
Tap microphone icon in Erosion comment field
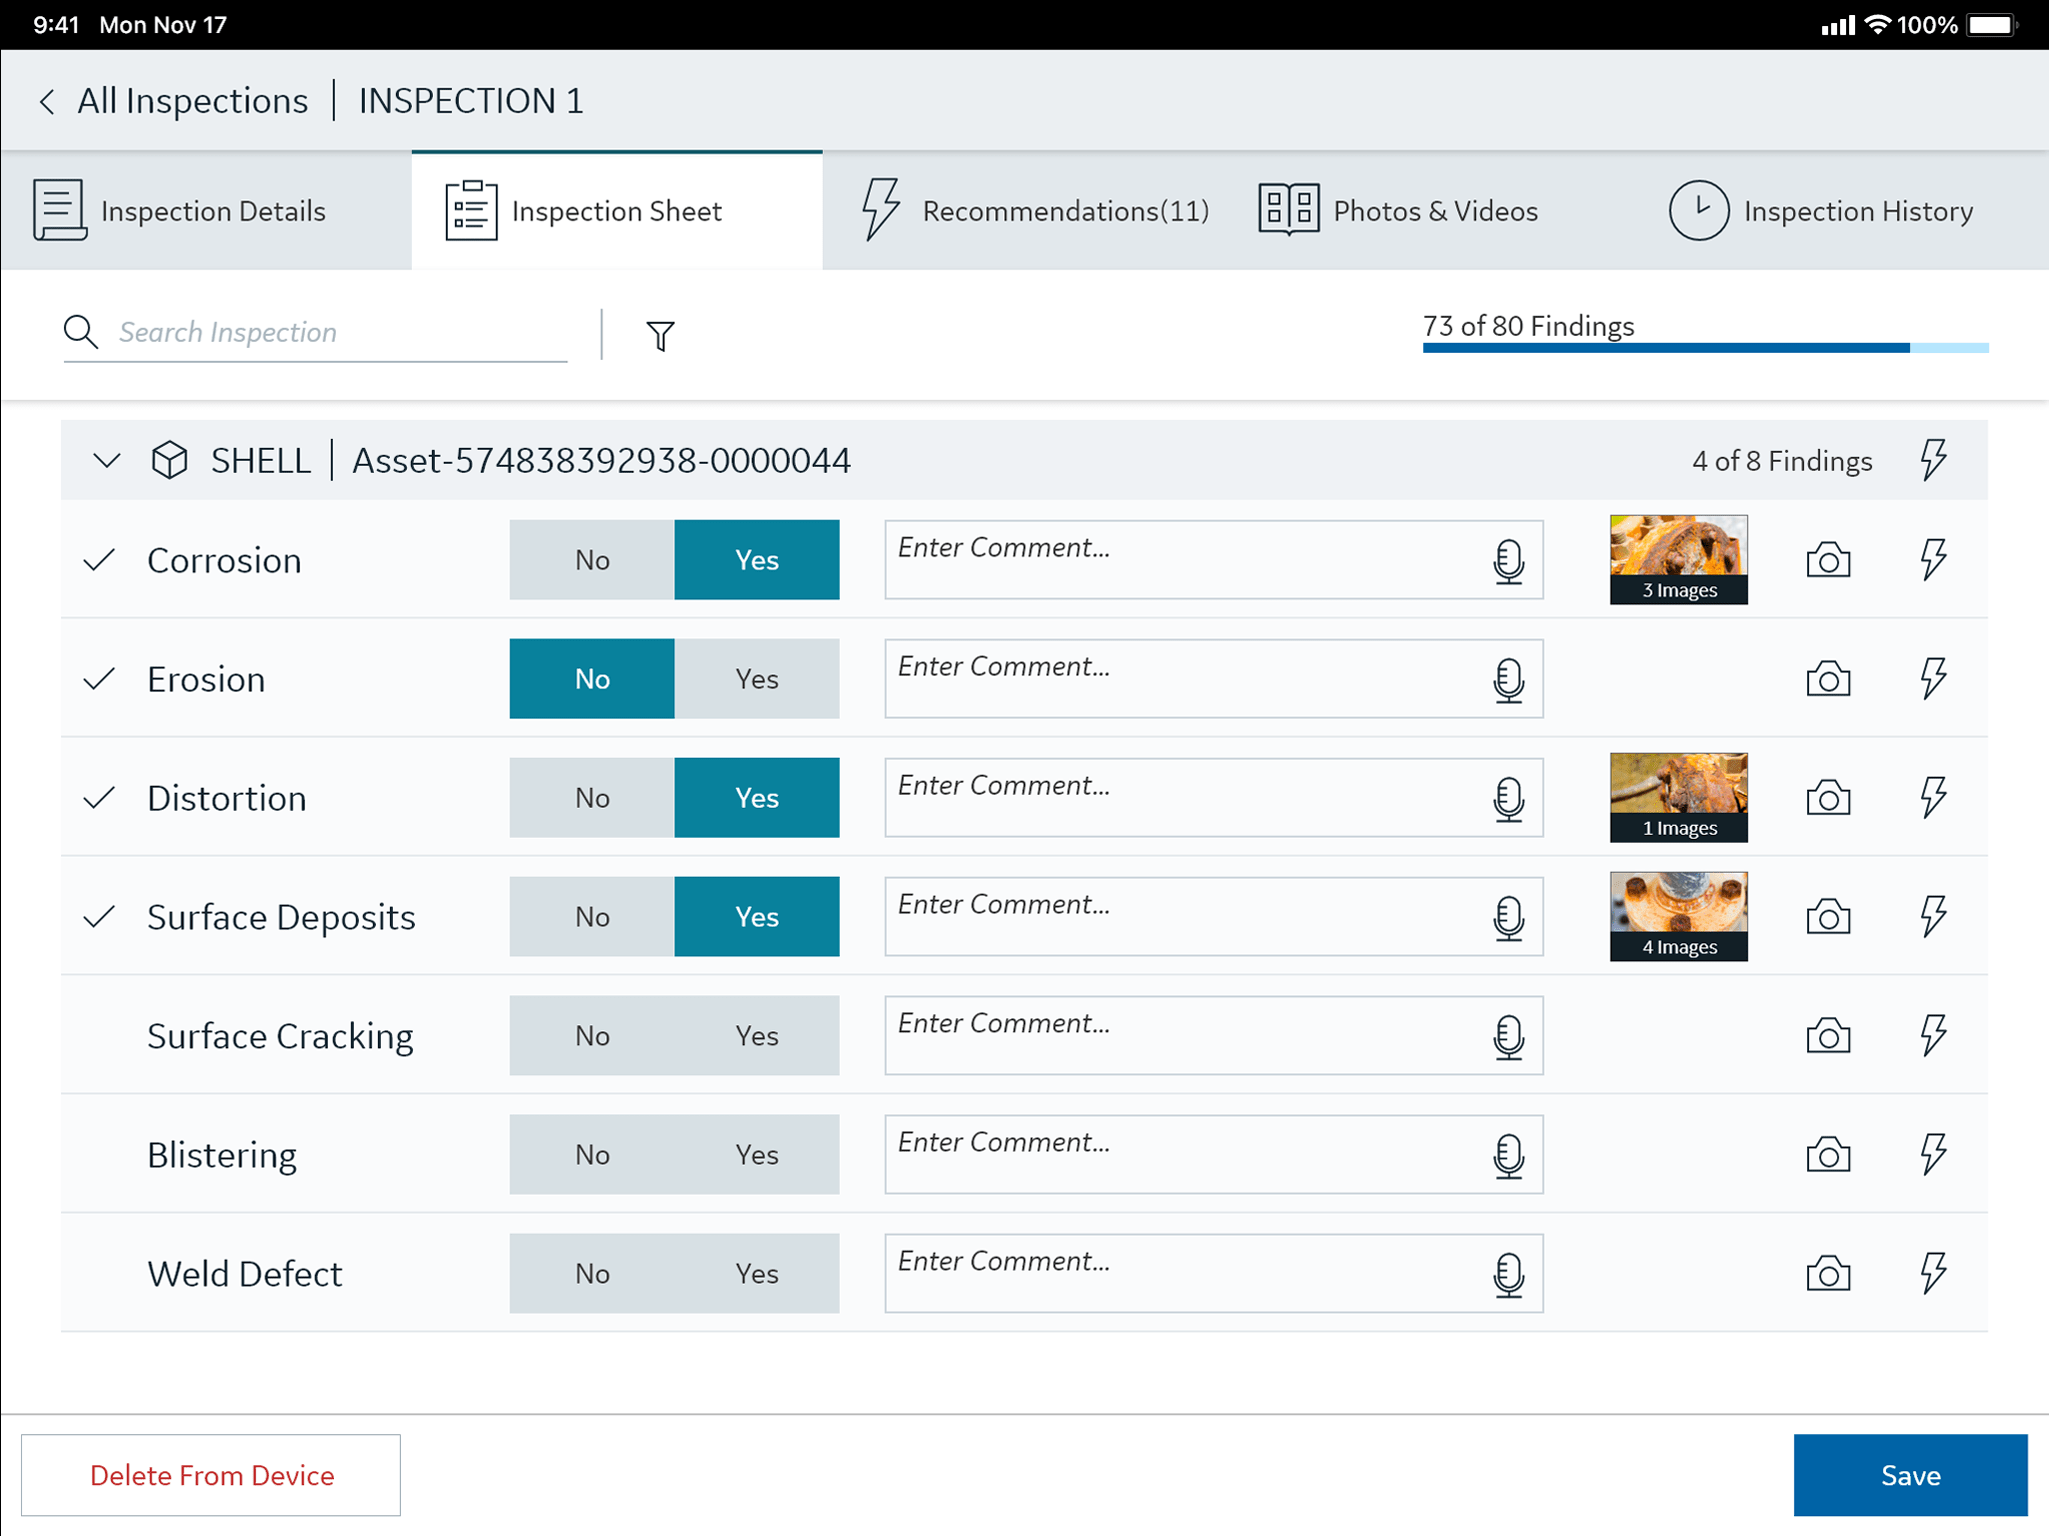pos(1508,680)
